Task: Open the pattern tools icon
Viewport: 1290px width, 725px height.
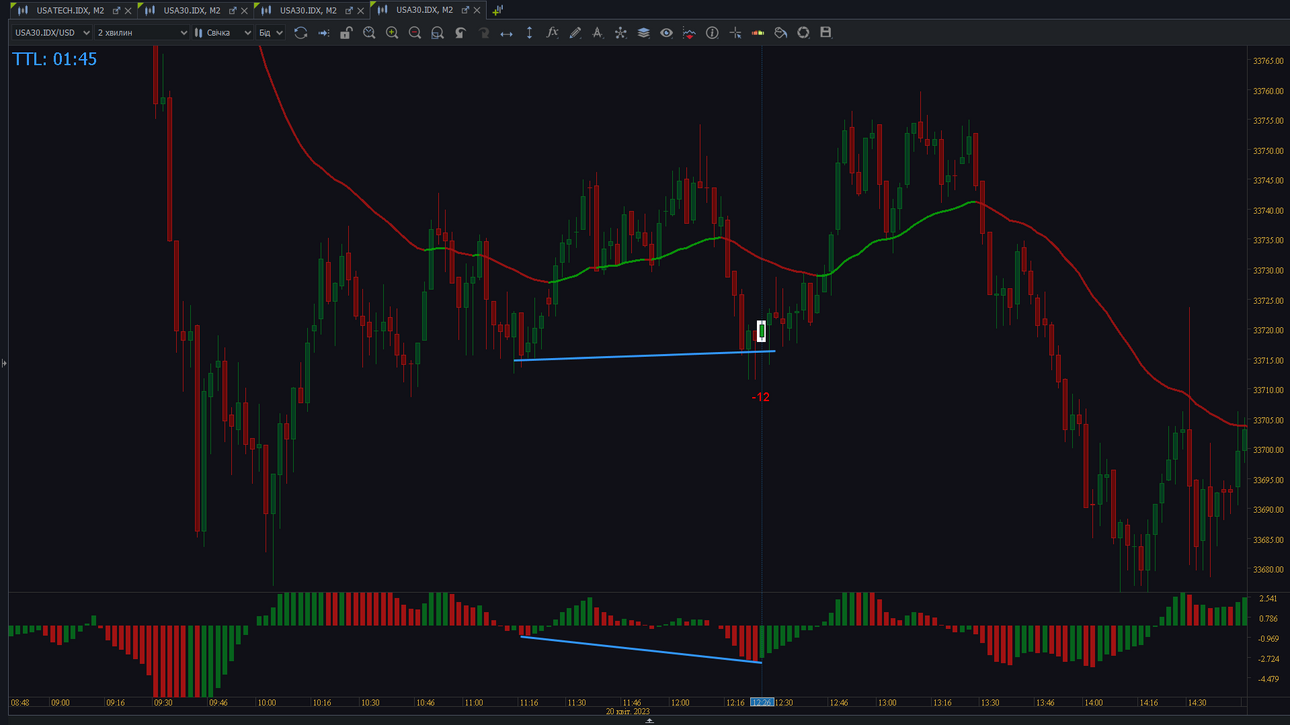Action: coord(620,33)
